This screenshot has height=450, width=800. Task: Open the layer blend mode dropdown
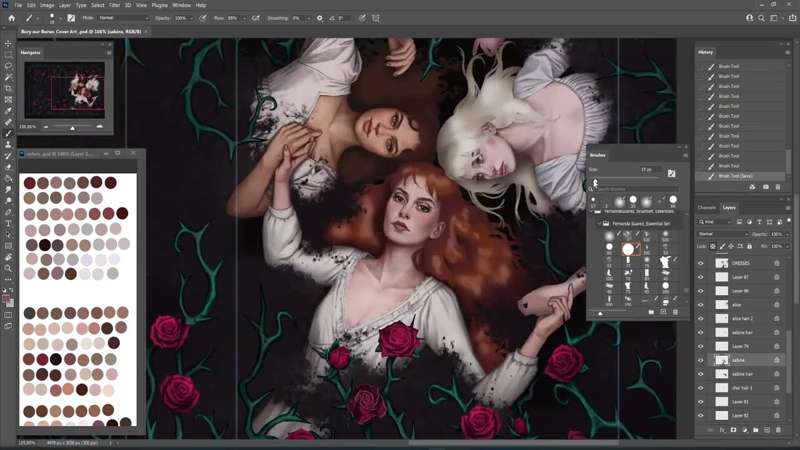click(x=722, y=234)
